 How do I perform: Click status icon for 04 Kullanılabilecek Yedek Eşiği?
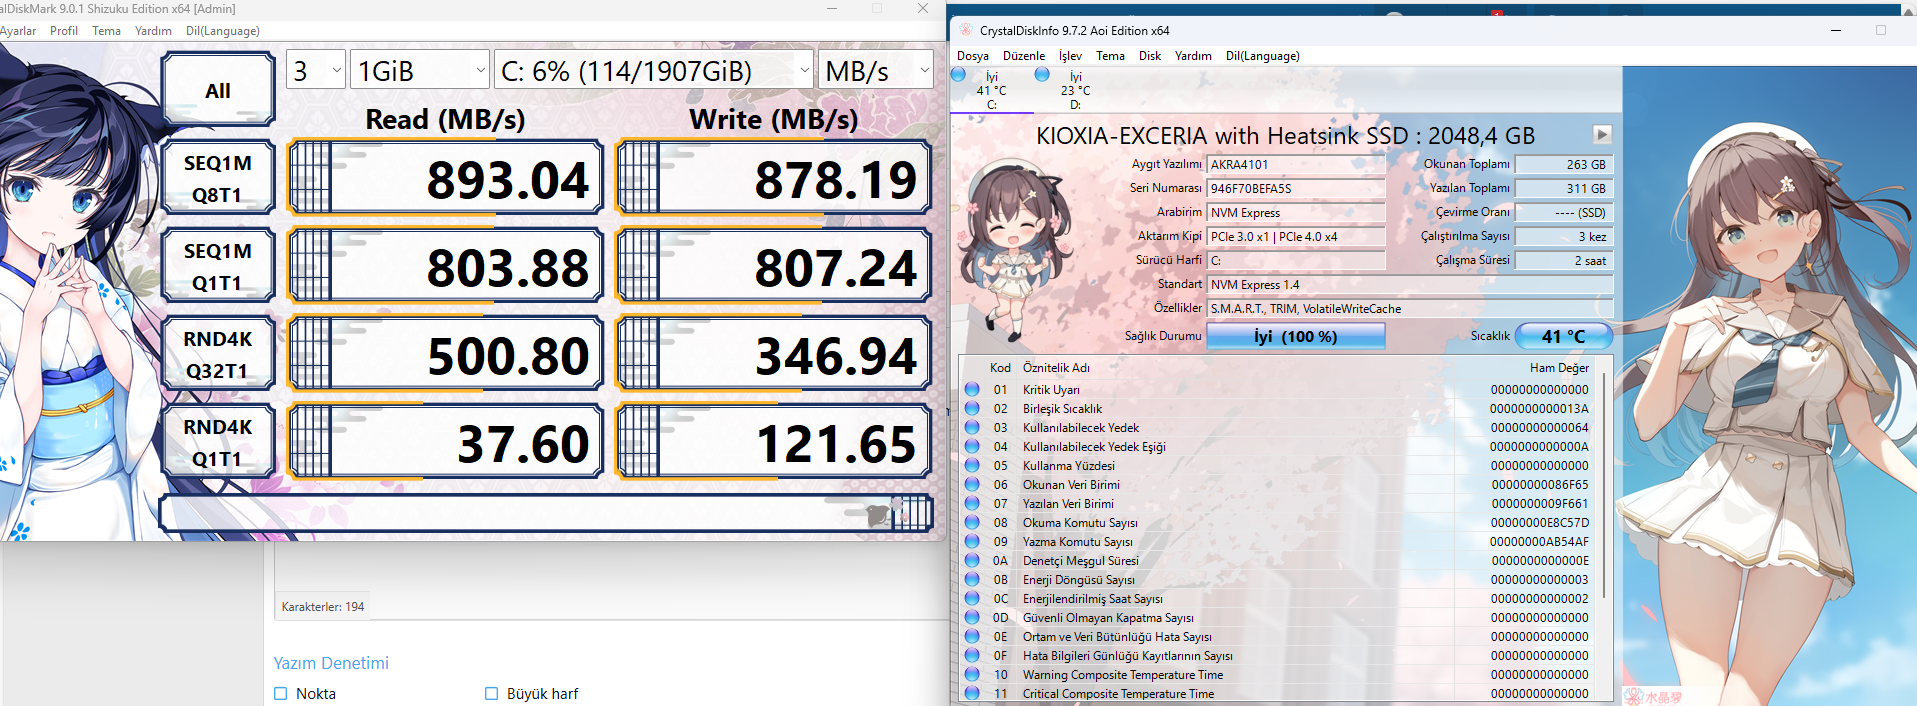(972, 446)
